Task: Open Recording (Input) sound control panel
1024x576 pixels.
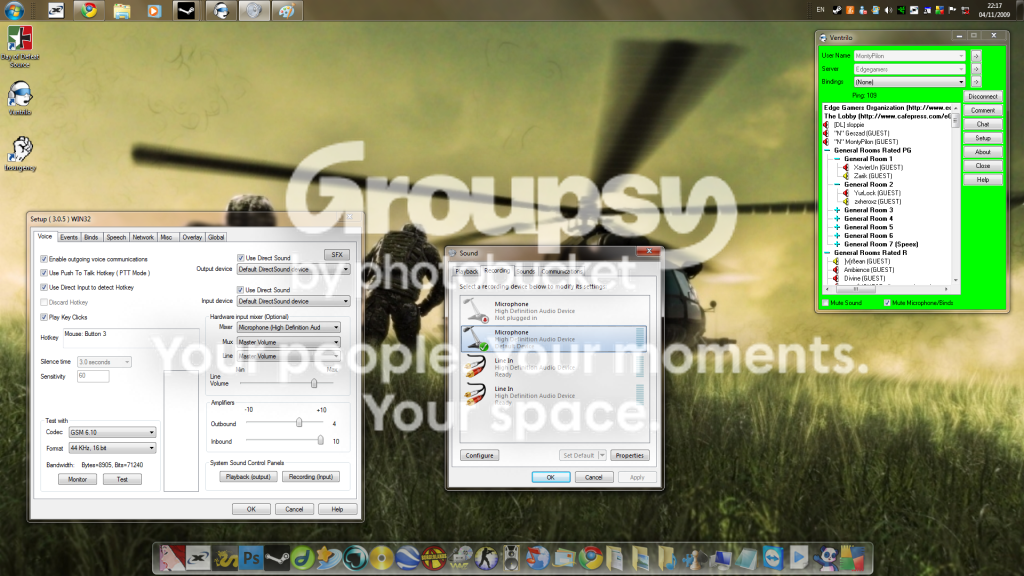Action: [311, 477]
